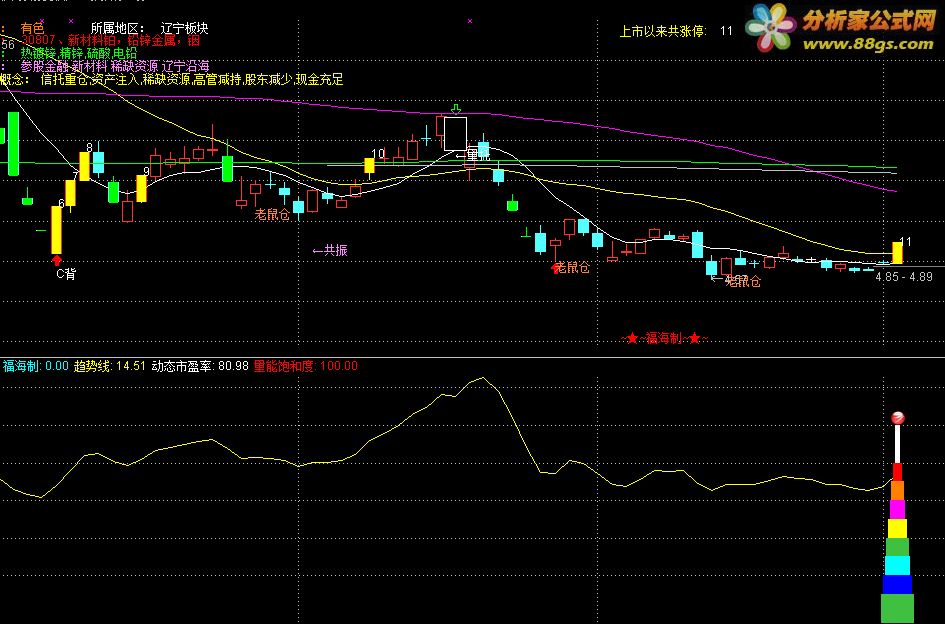Click the 辽宁板块 region text
The image size is (945, 624).
tap(184, 28)
